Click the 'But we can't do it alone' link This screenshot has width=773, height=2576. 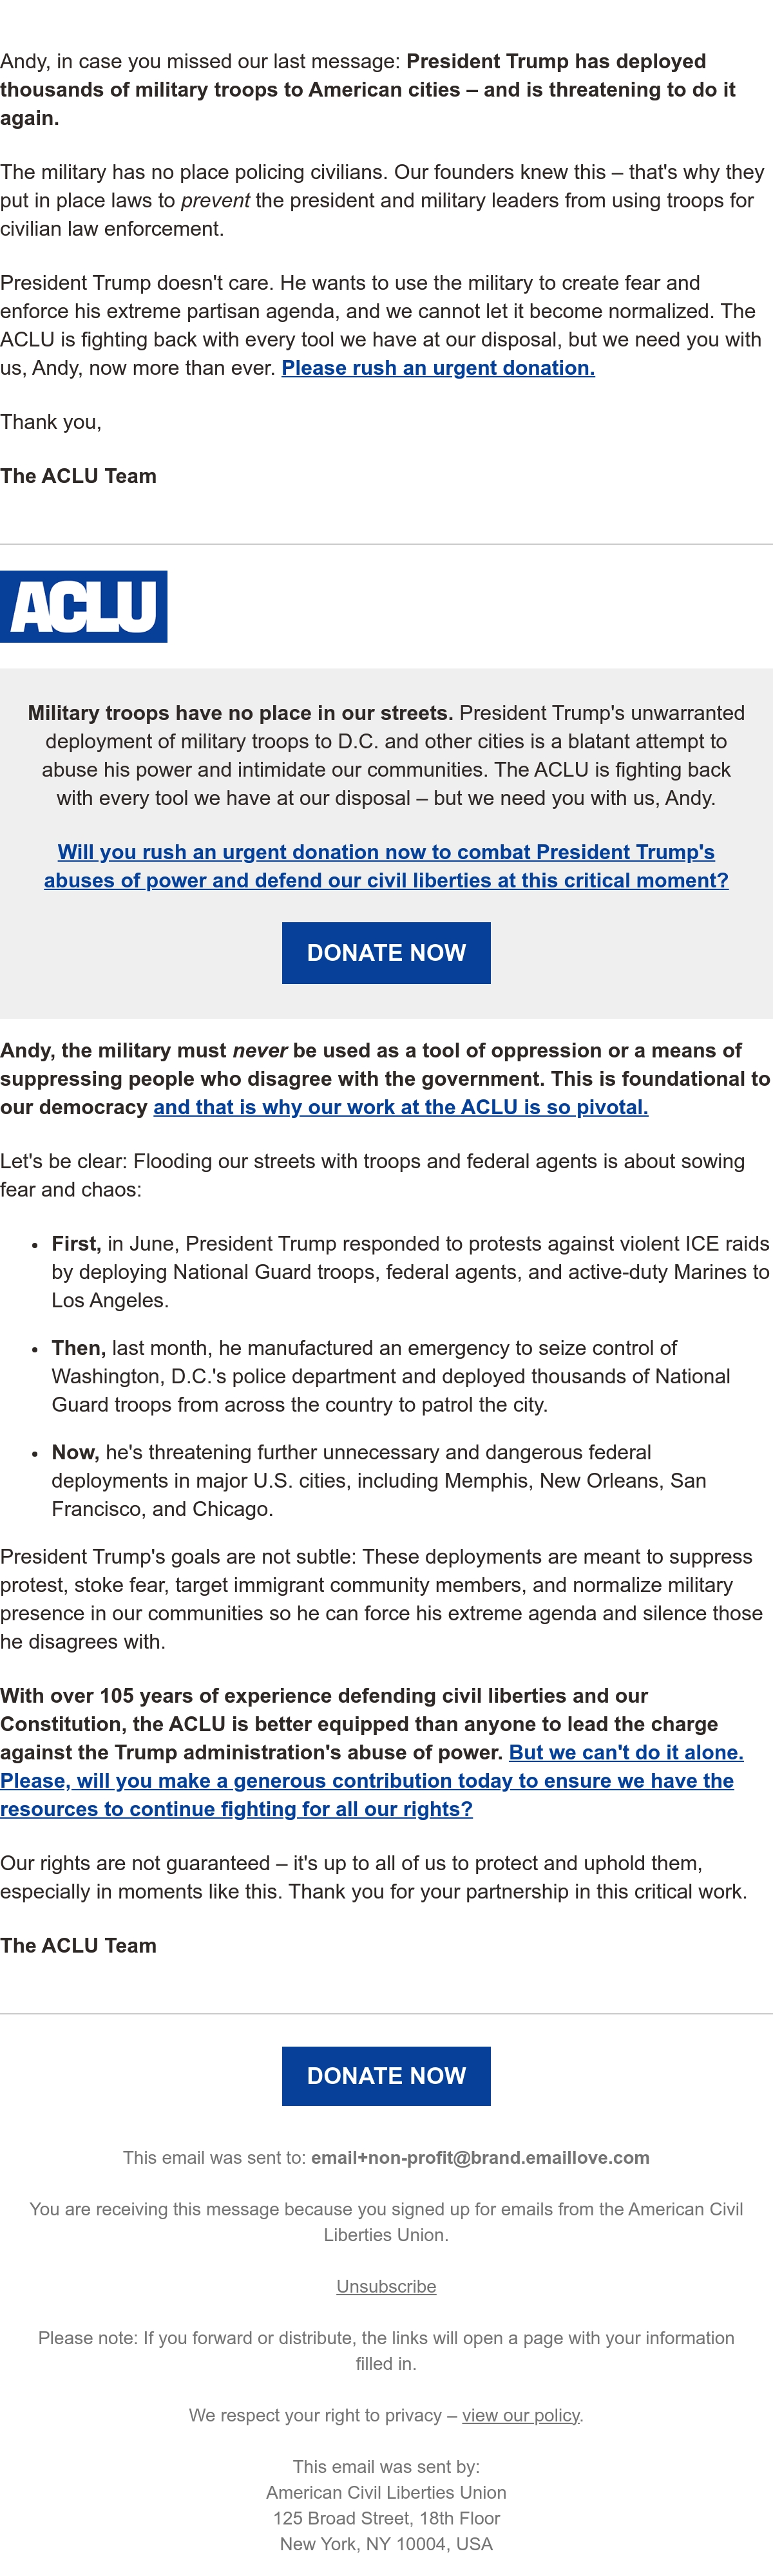point(626,1752)
